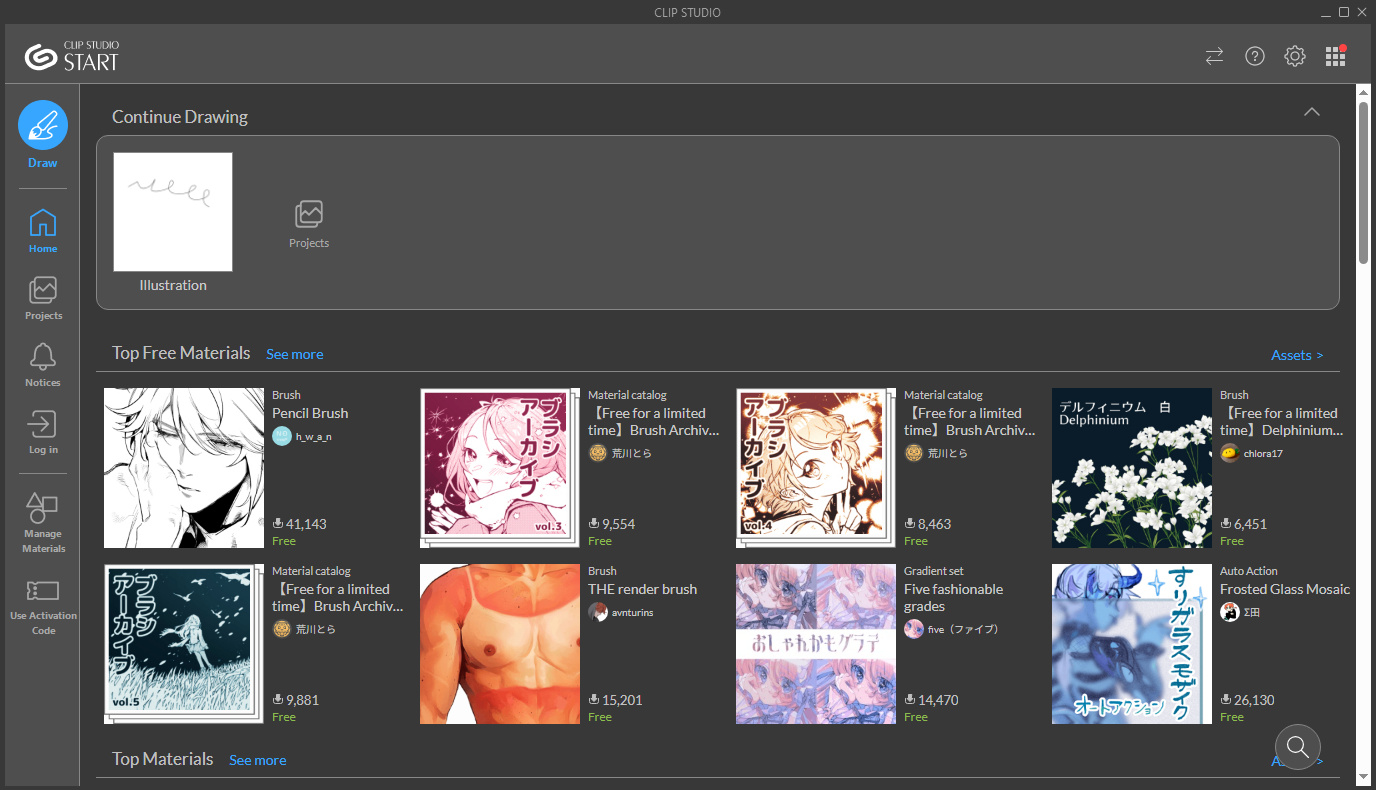Open the Illustration canvas thumbnail

click(173, 212)
